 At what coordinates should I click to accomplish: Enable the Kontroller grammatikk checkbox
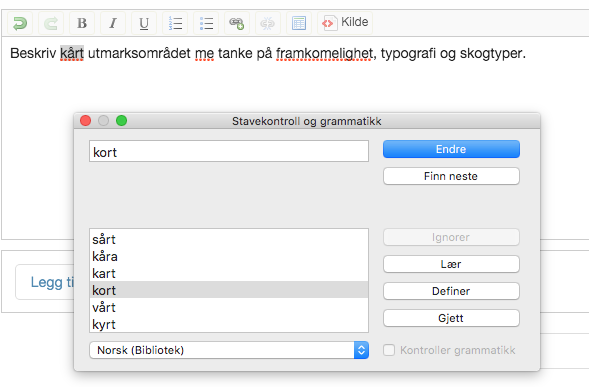pyautogui.click(x=389, y=350)
